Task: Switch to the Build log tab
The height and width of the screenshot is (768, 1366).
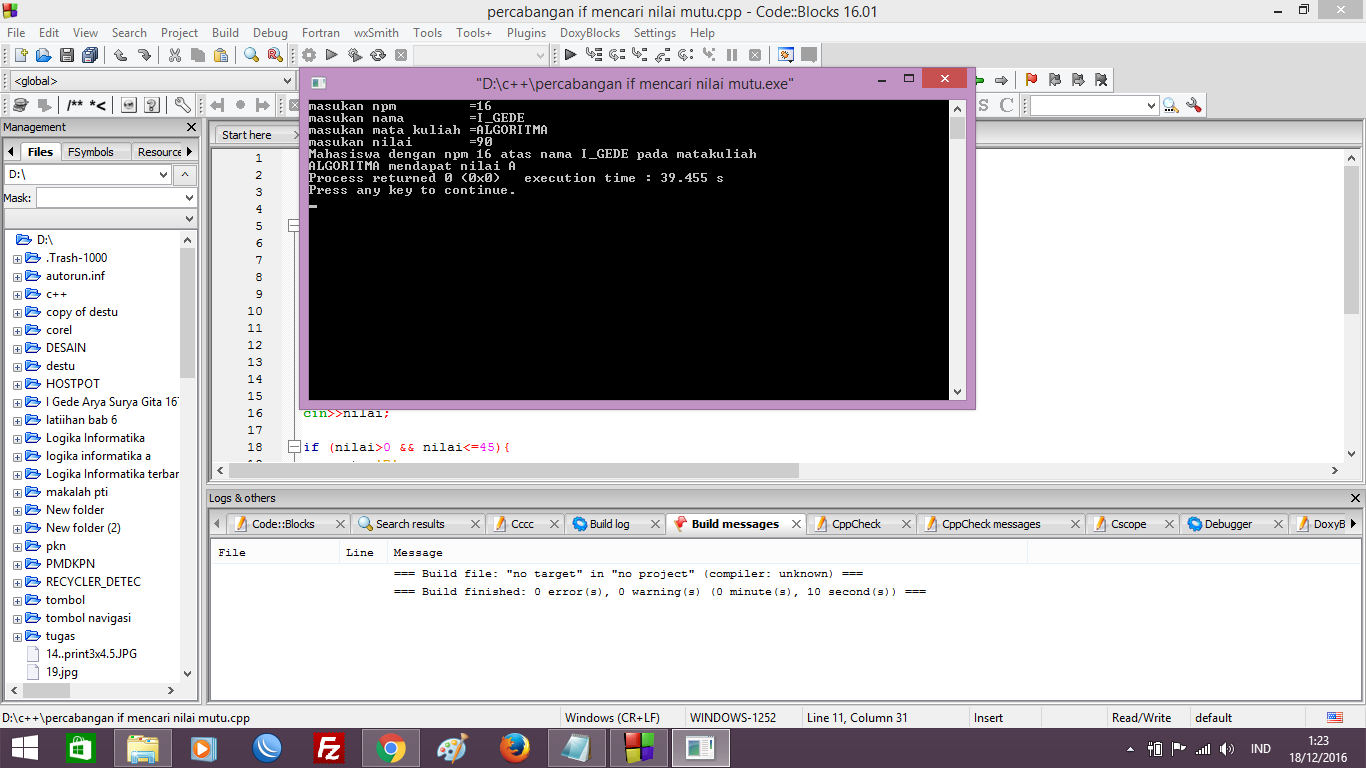Action: pyautogui.click(x=609, y=524)
